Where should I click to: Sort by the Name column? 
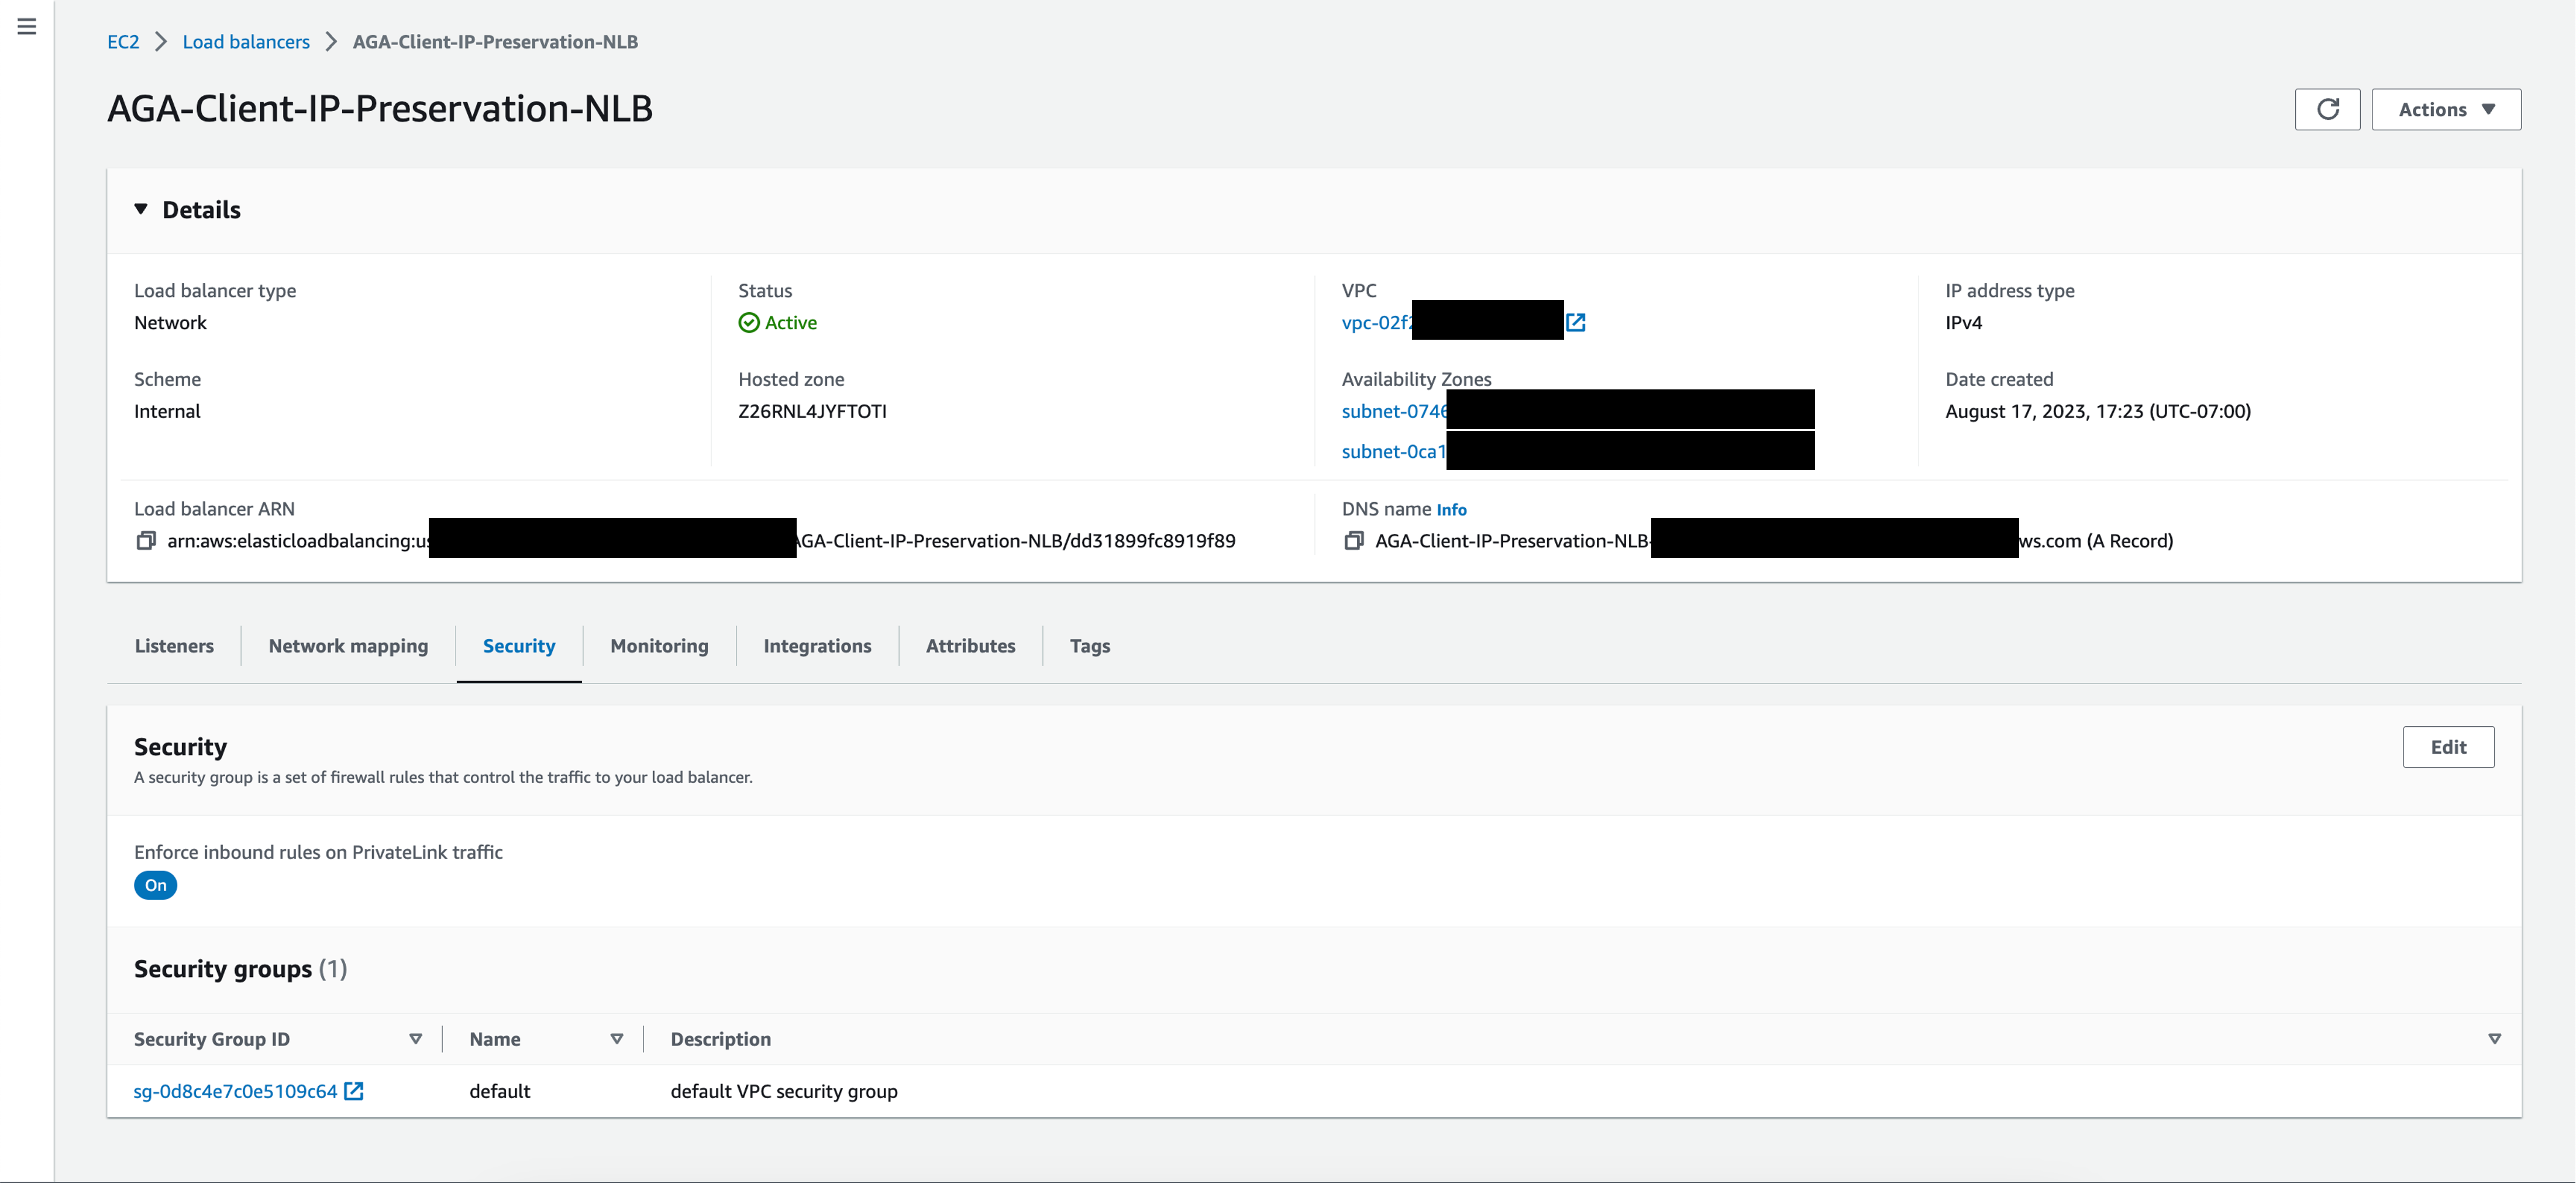tap(617, 1039)
